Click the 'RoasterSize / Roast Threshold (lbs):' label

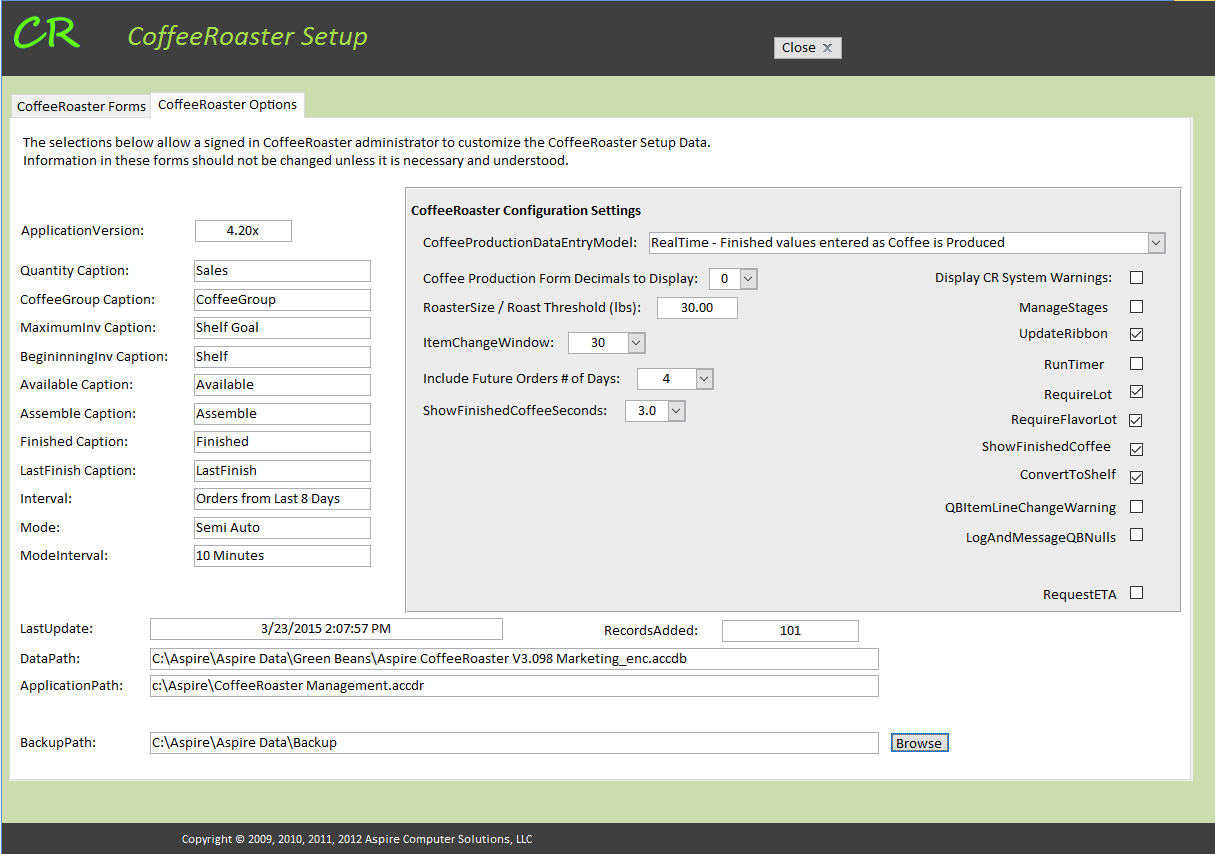pos(532,308)
